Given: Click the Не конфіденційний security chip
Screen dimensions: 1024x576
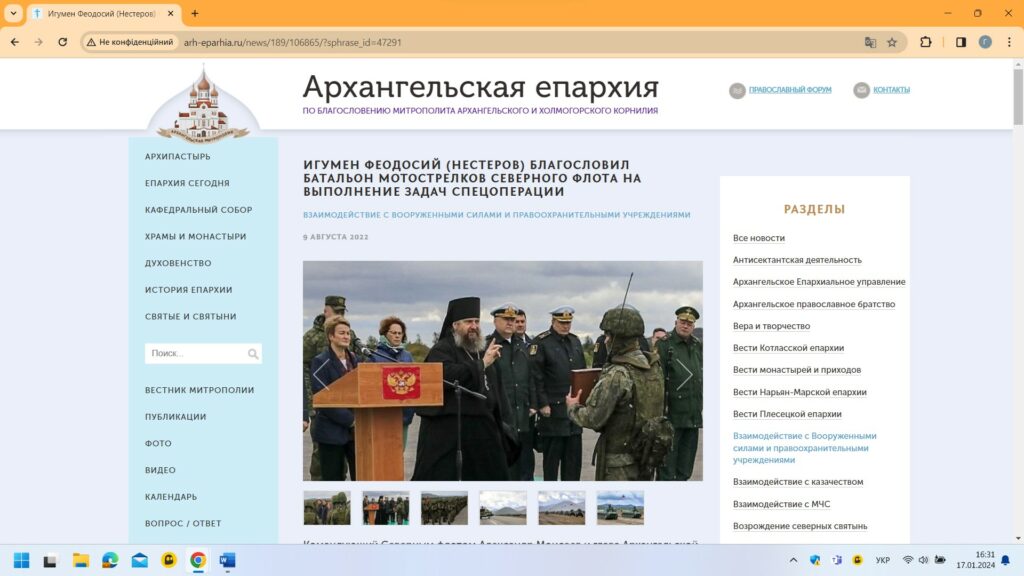Looking at the screenshot, I should click(x=130, y=42).
